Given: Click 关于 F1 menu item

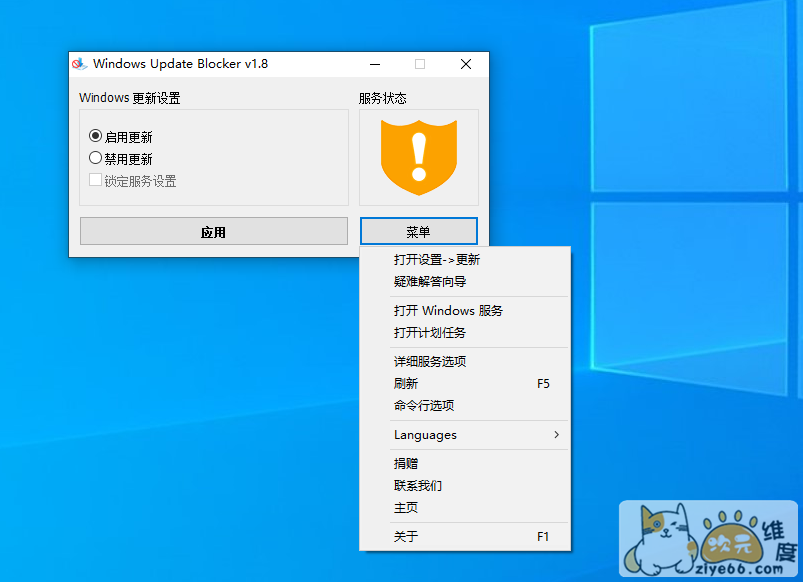Looking at the screenshot, I should coord(465,536).
